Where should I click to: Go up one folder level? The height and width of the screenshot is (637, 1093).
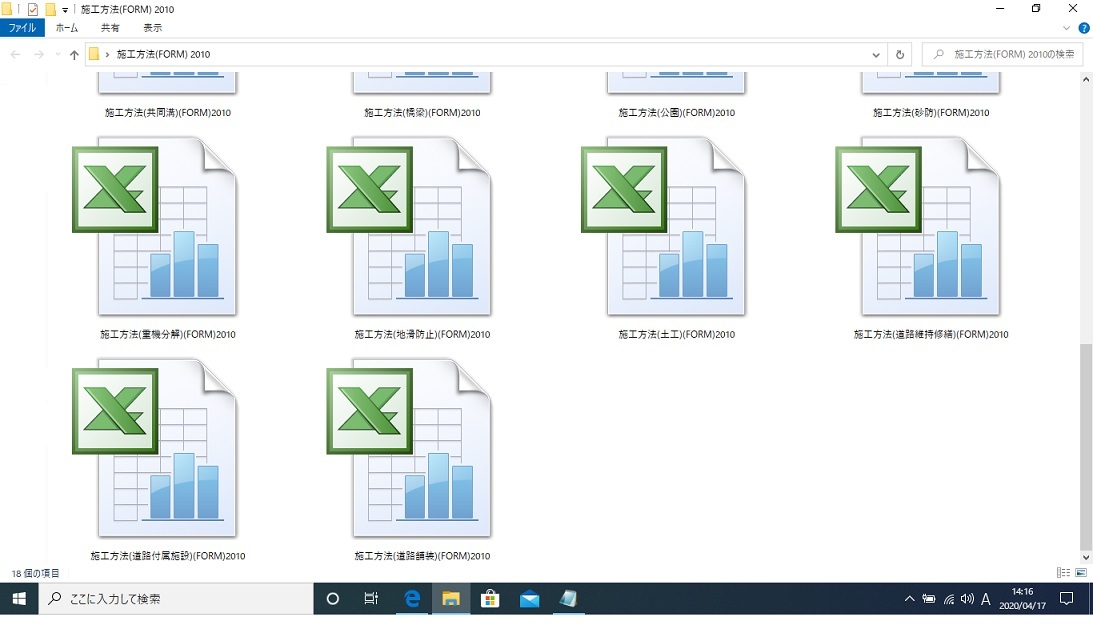click(74, 54)
